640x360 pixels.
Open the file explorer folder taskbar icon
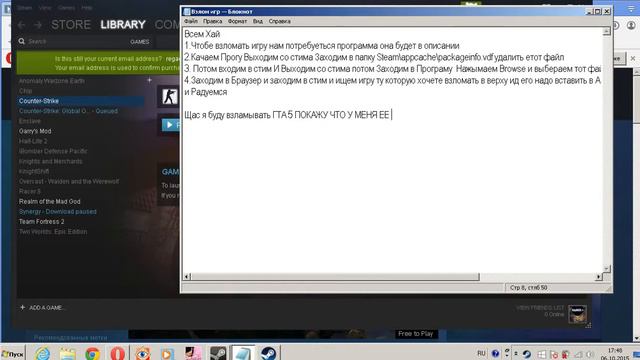coord(67,353)
